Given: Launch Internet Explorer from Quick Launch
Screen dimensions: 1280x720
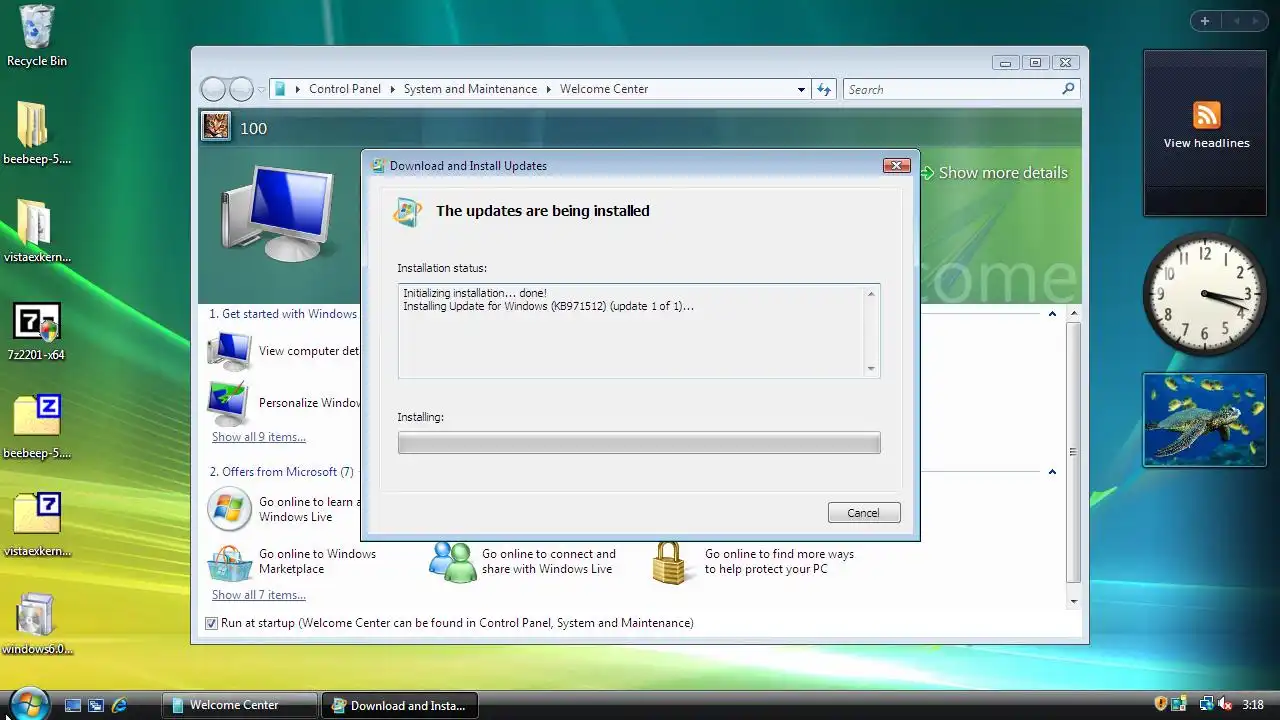Looking at the screenshot, I should [119, 705].
